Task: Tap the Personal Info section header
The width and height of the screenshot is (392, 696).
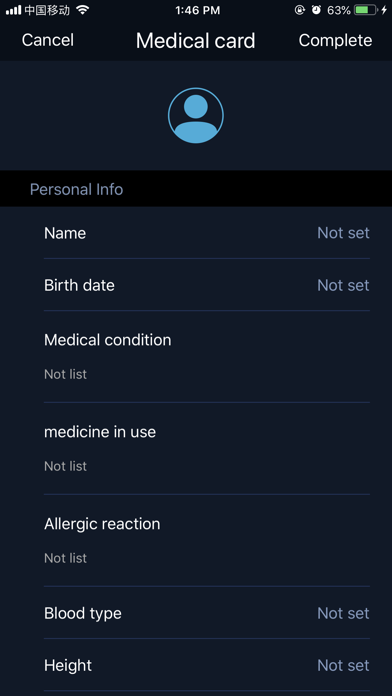Action: point(76,190)
